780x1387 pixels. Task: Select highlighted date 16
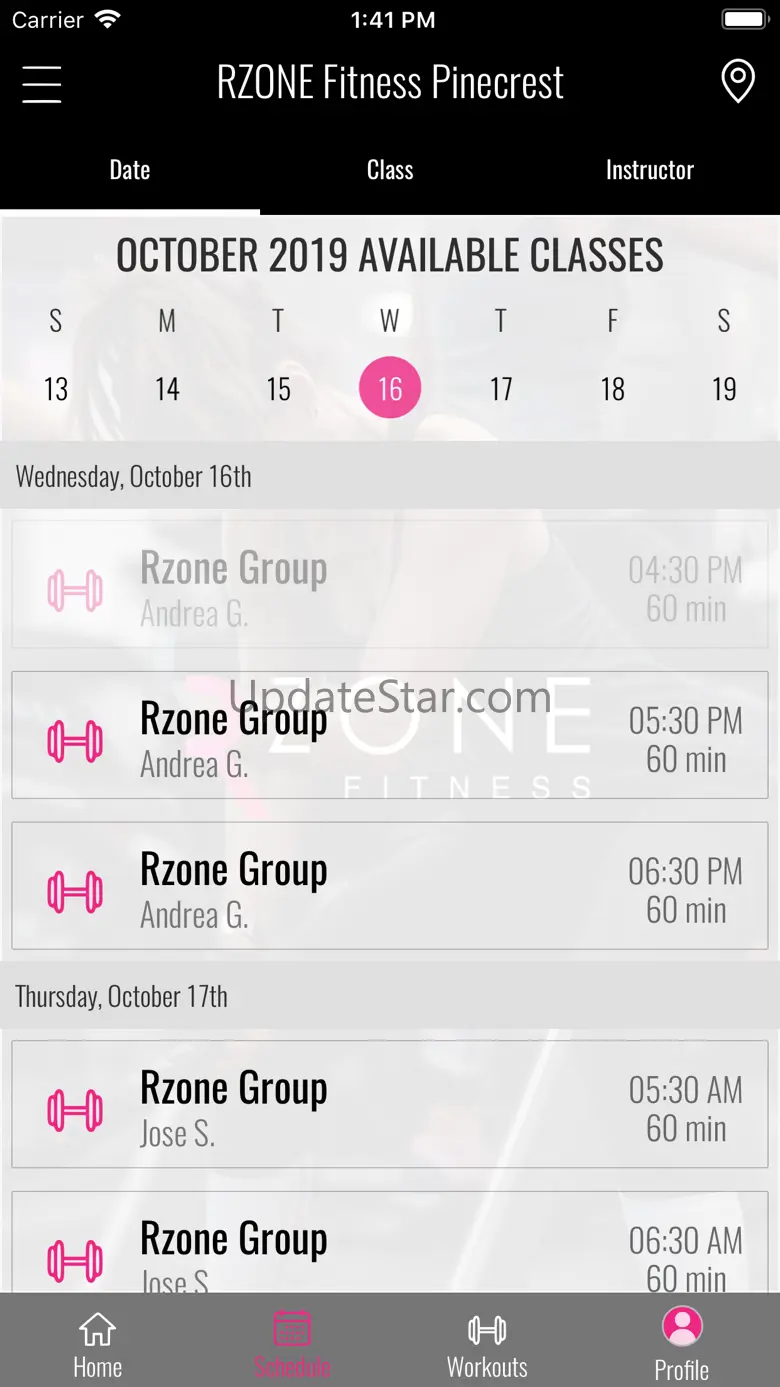point(390,388)
